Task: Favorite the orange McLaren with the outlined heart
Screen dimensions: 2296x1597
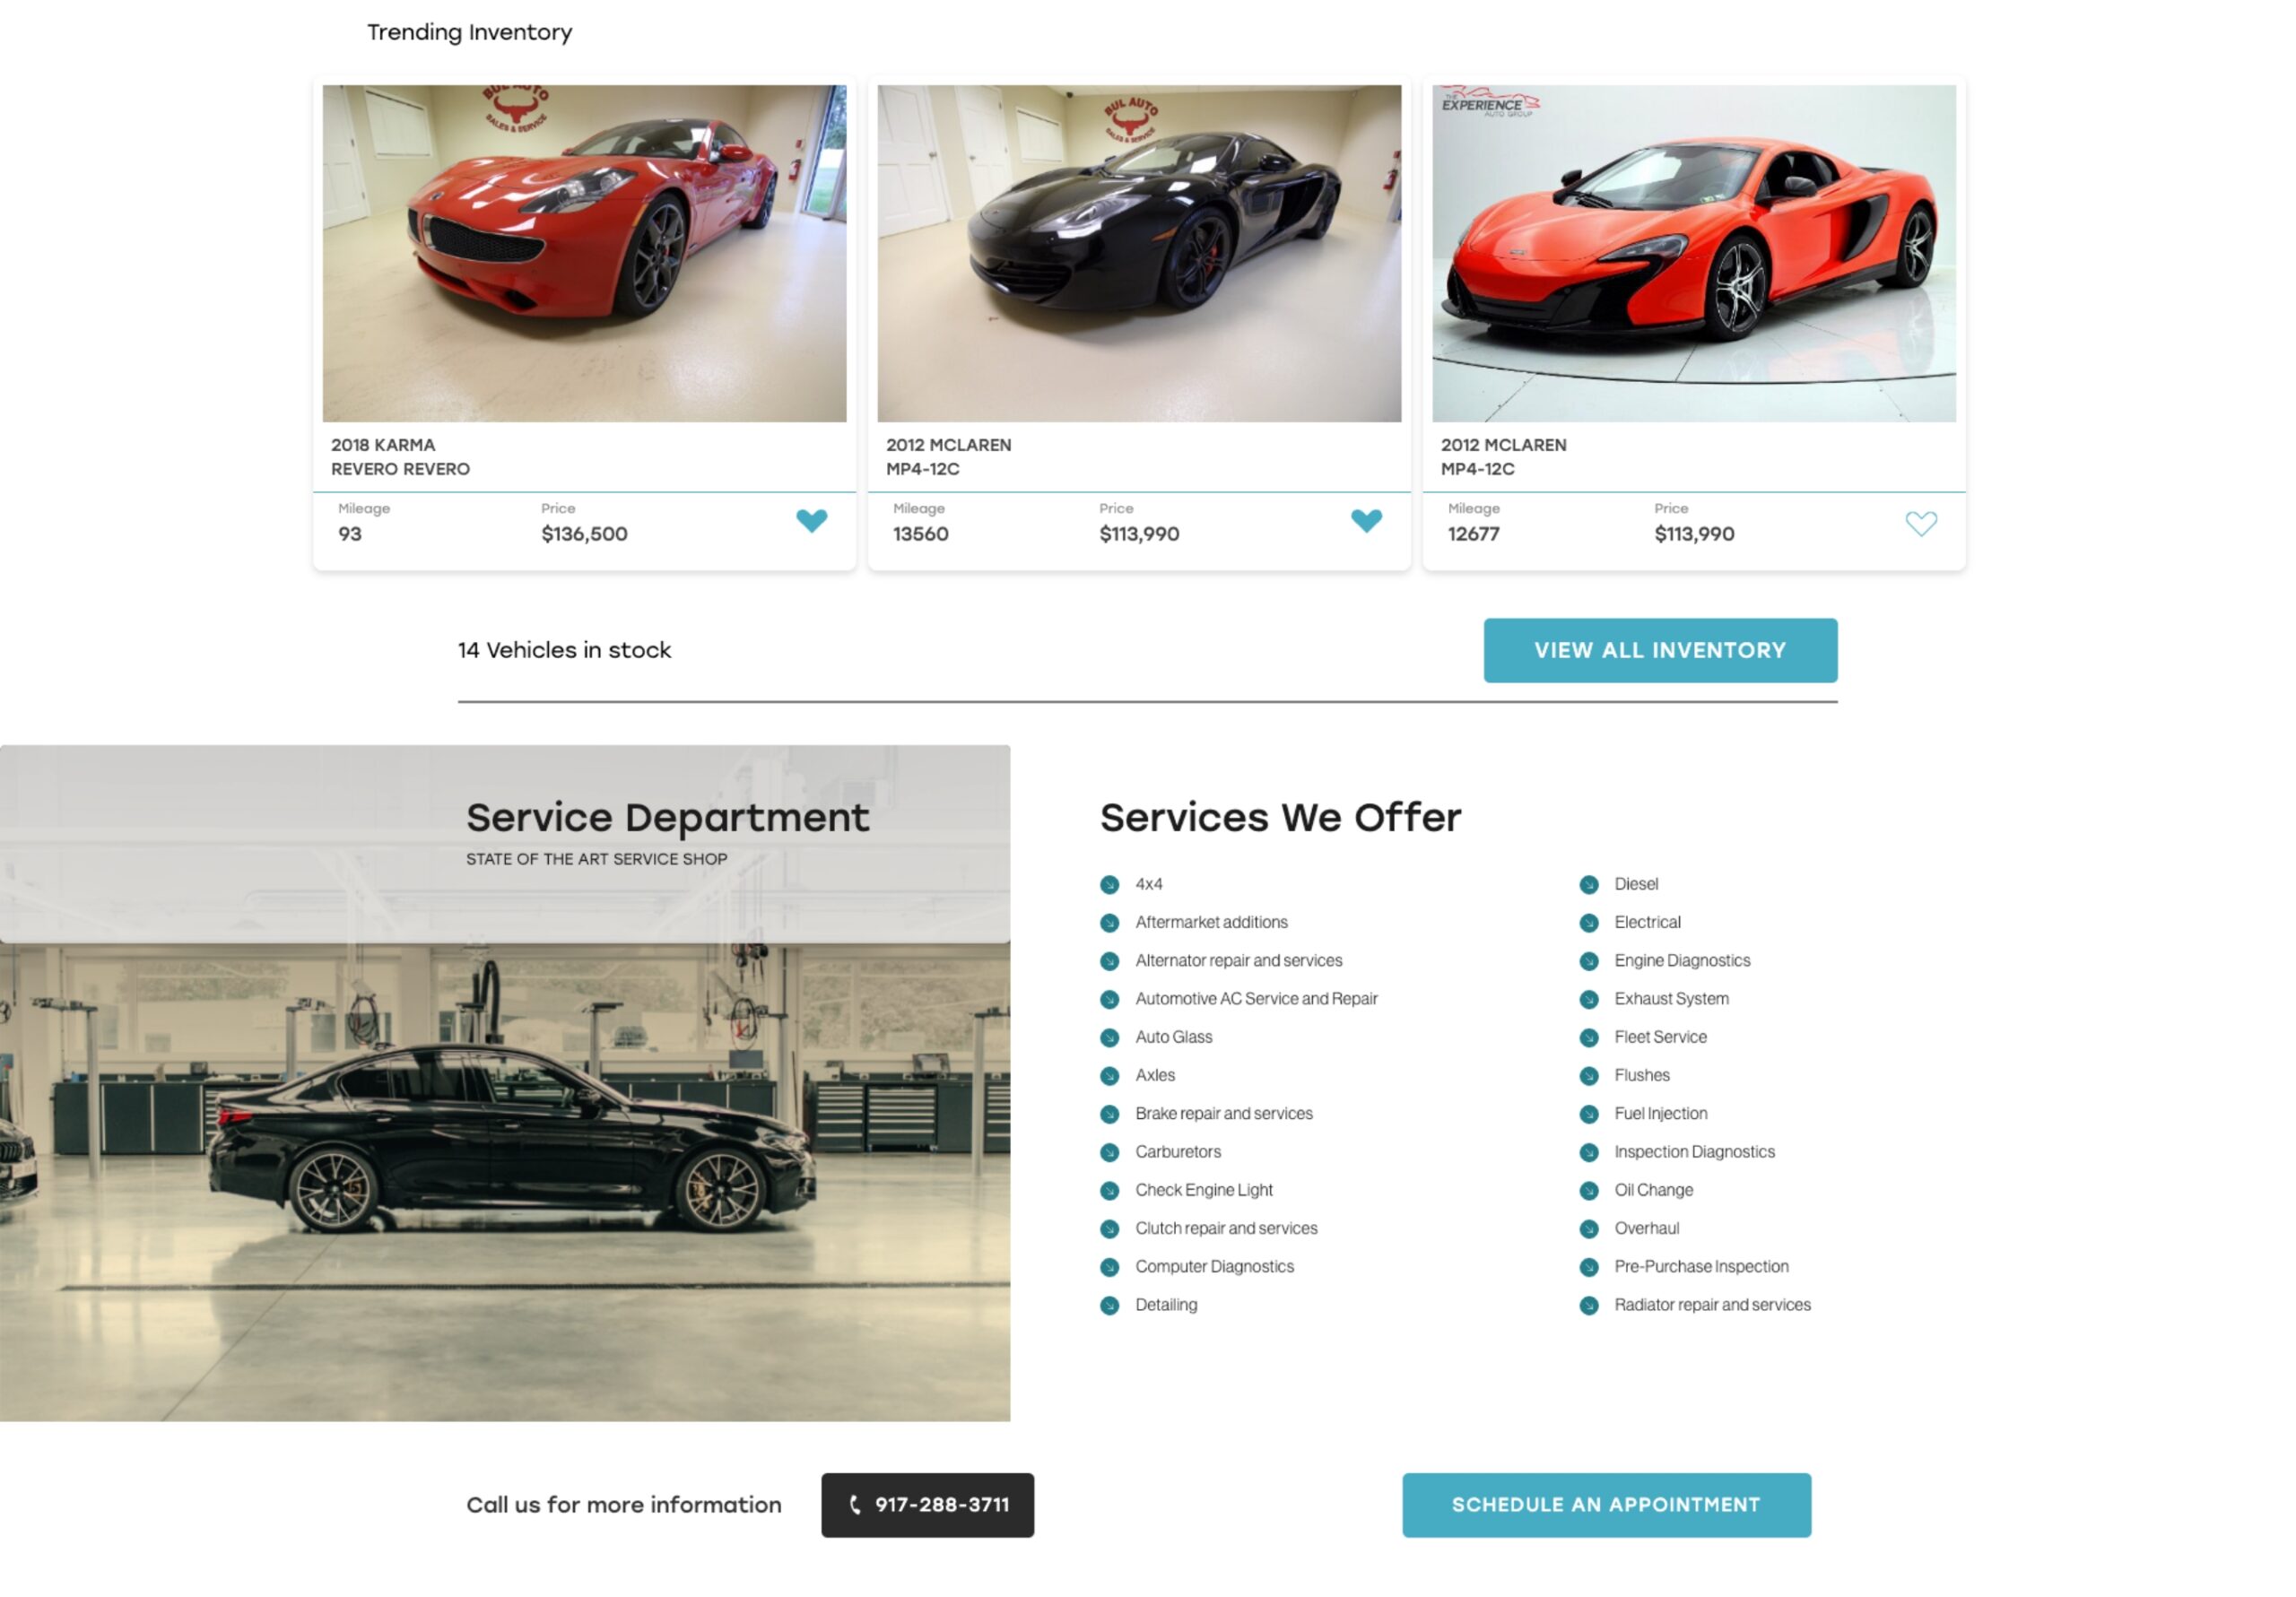Action: pos(1920,523)
